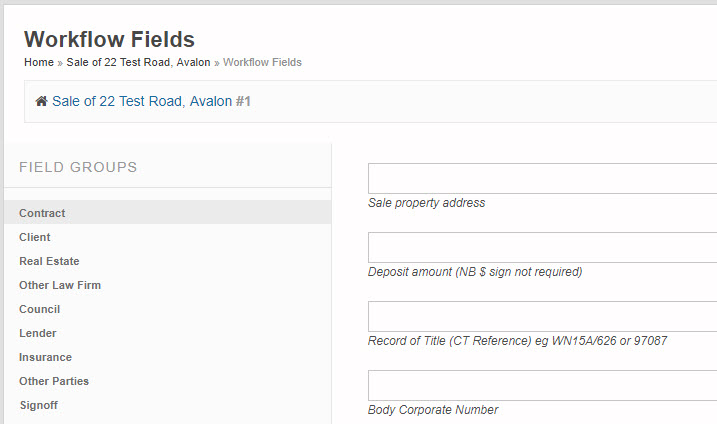Viewport: 717px width, 424px height.
Task: Select the Lender field group
Action: click(x=38, y=333)
